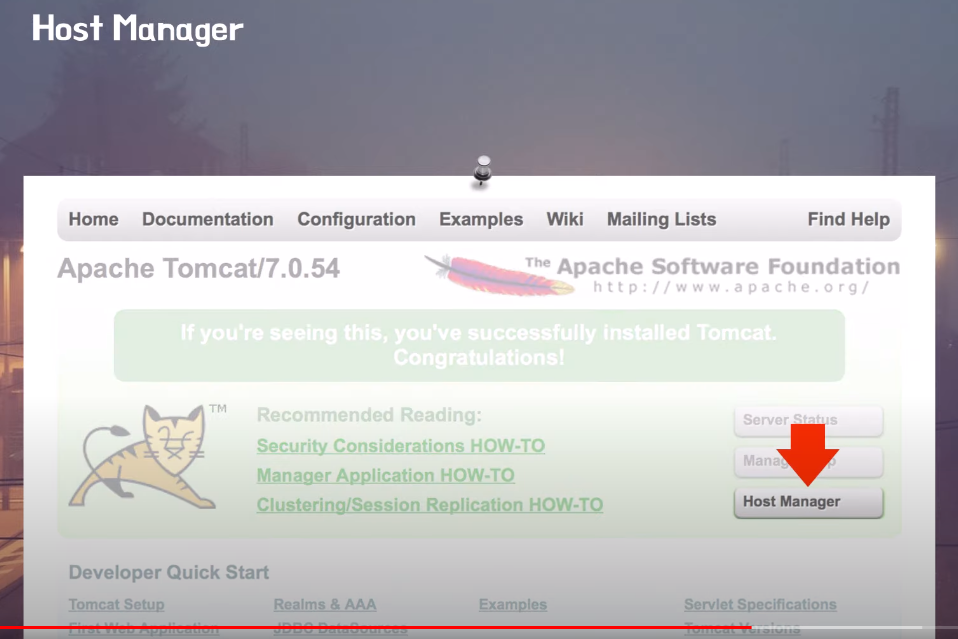Open the Documentation nav item
The image size is (958, 639).
coord(208,219)
